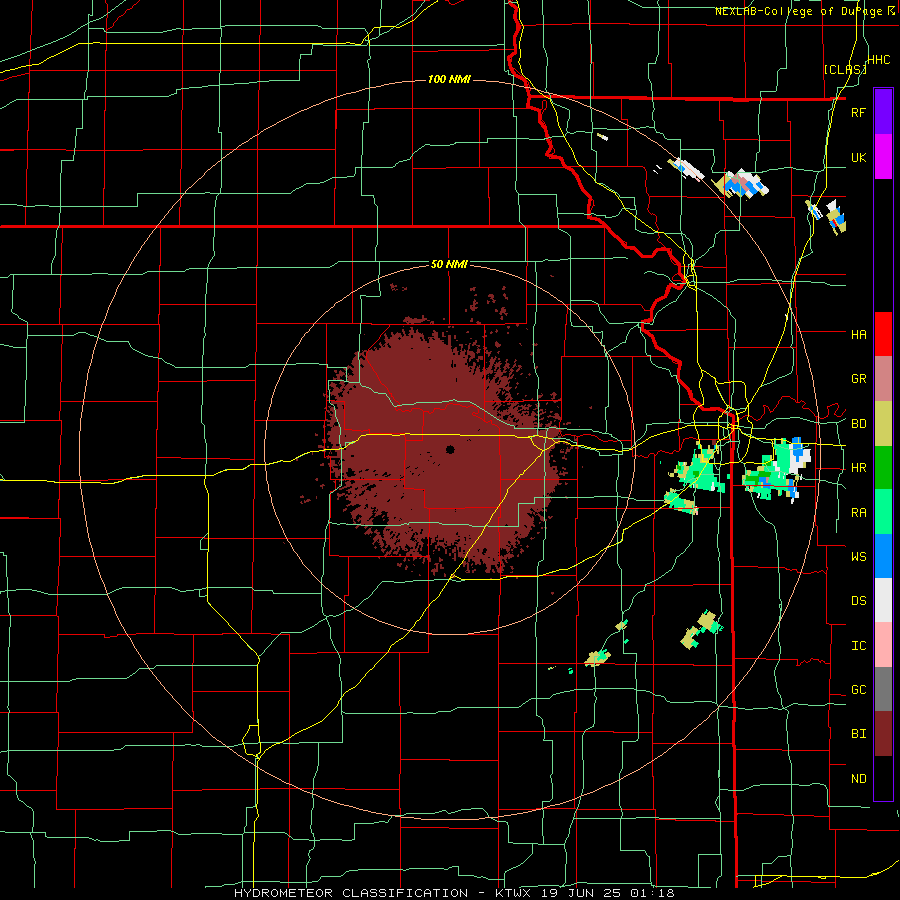Click the dark green HR legend swatch
Viewport: 900px width, 900px height.
[x=883, y=468]
